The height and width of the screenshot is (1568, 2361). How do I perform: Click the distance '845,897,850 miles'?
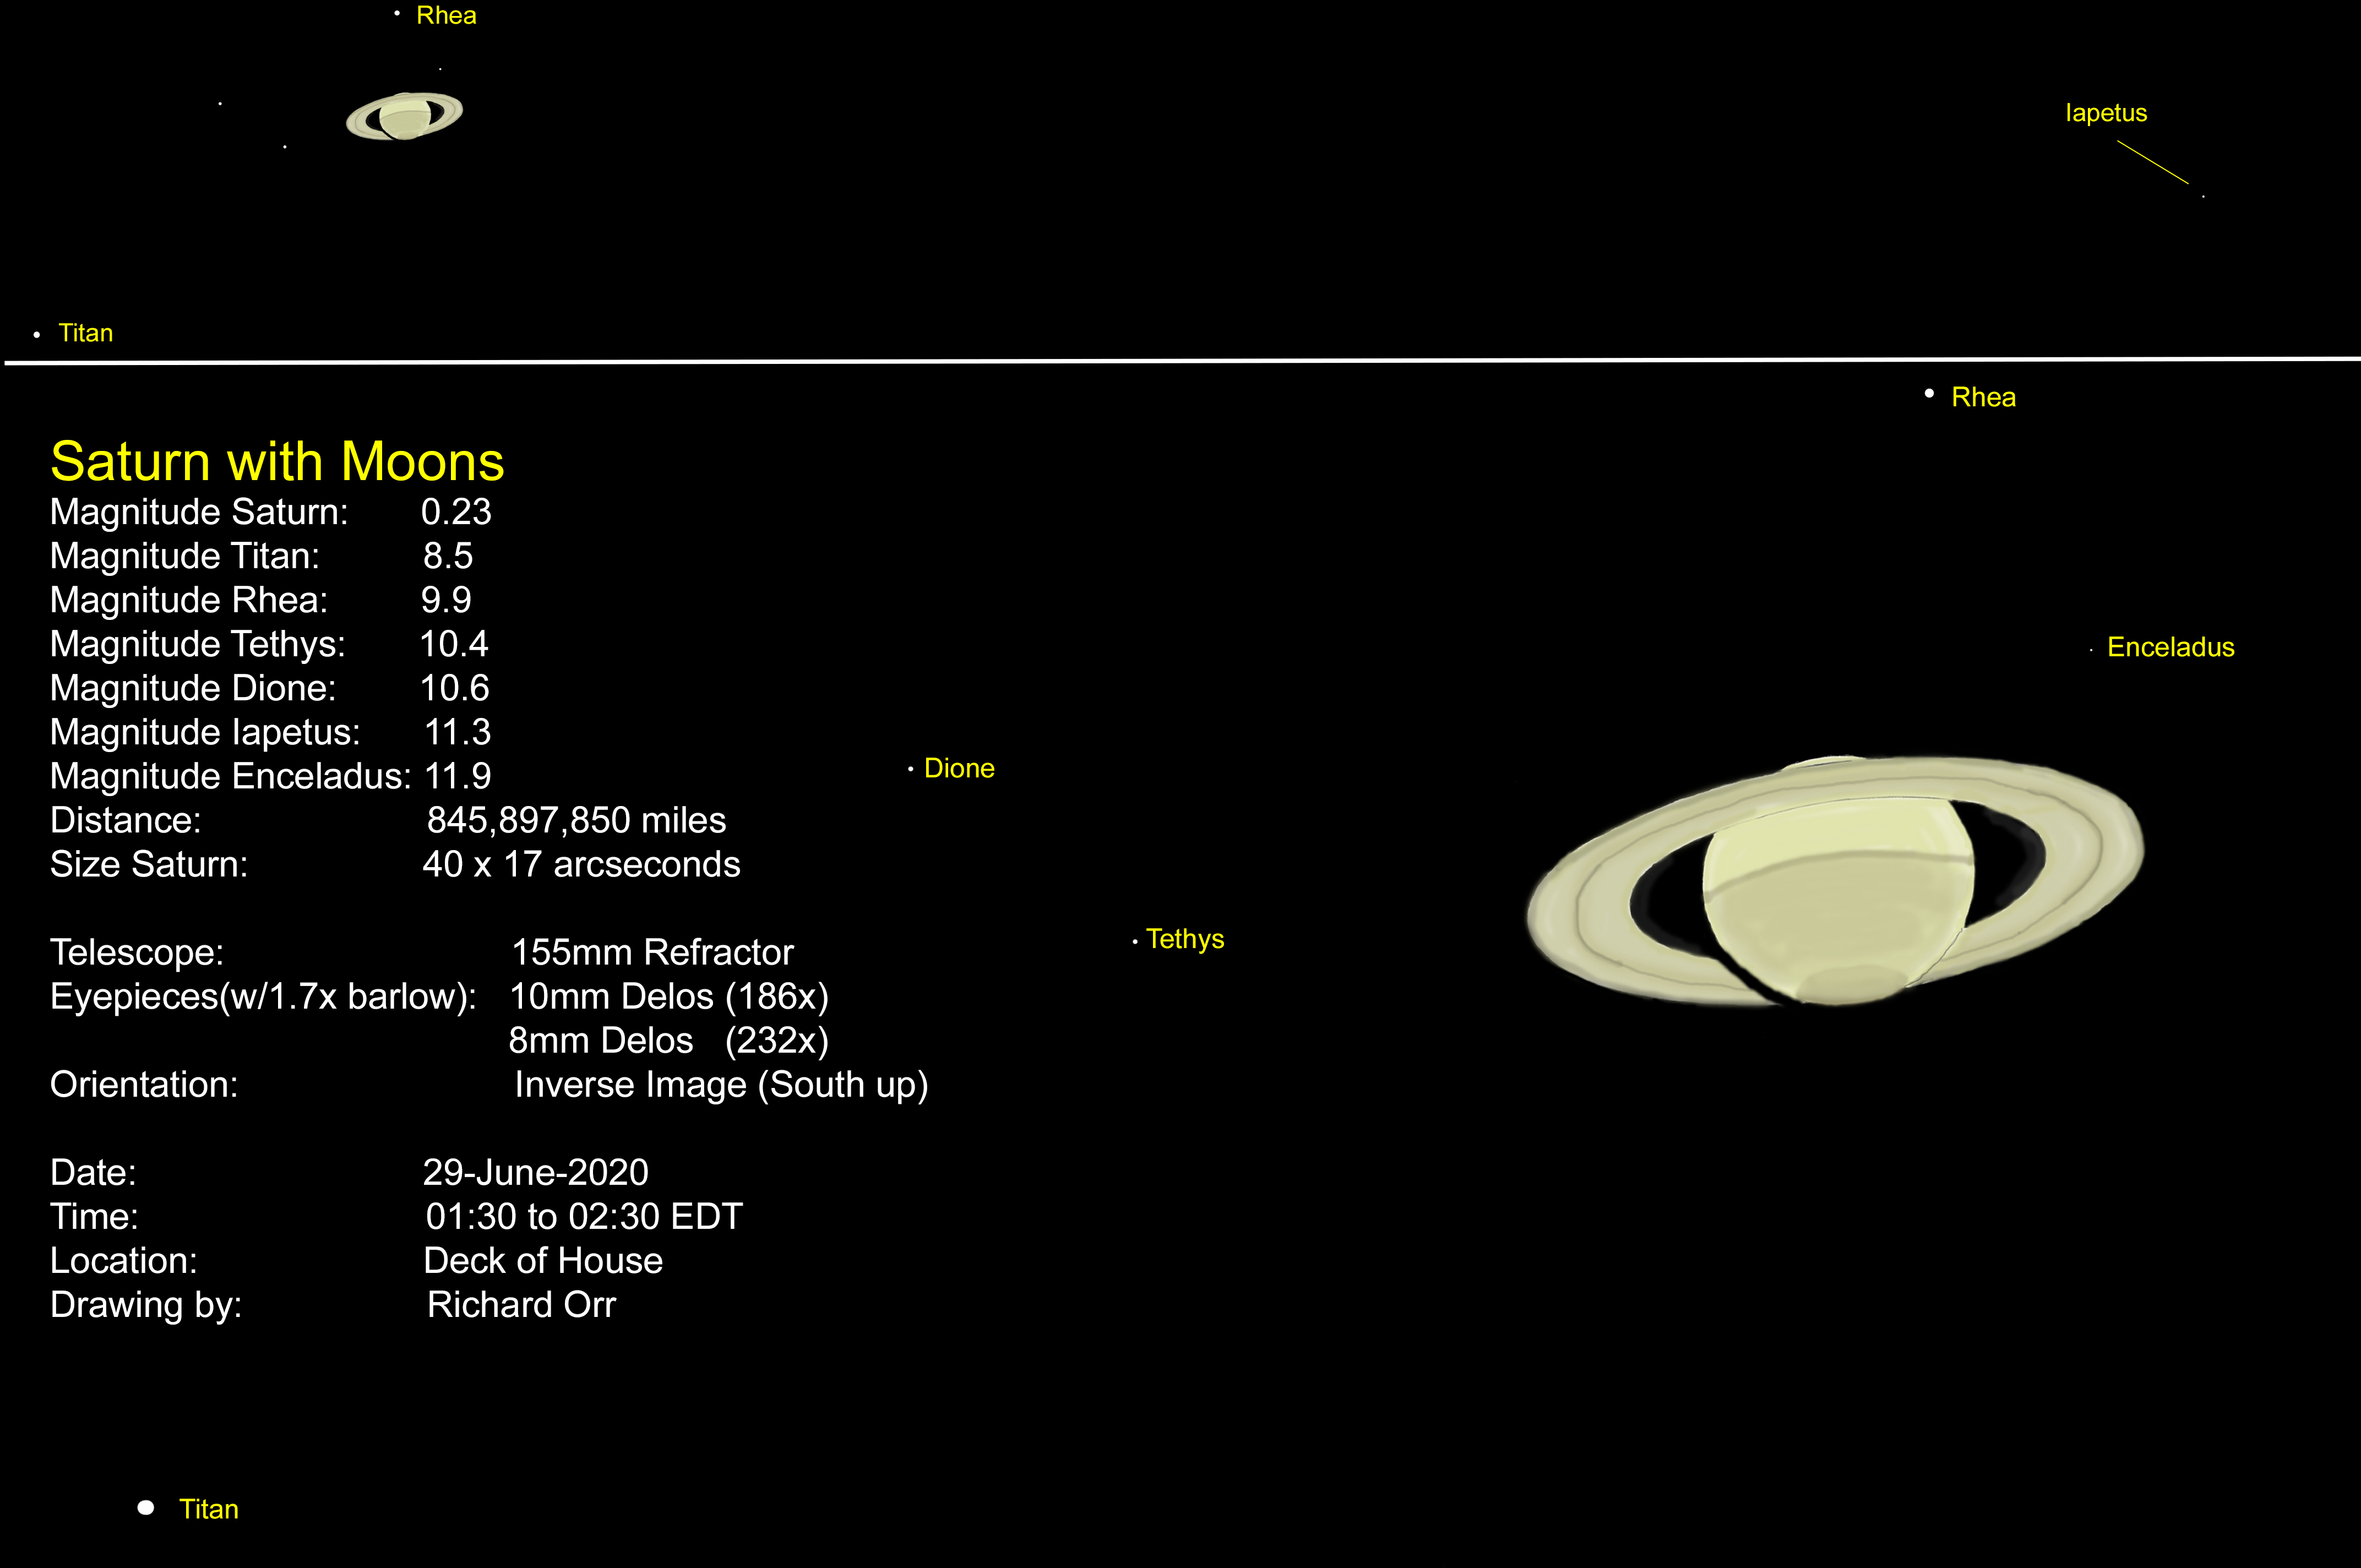(x=576, y=820)
